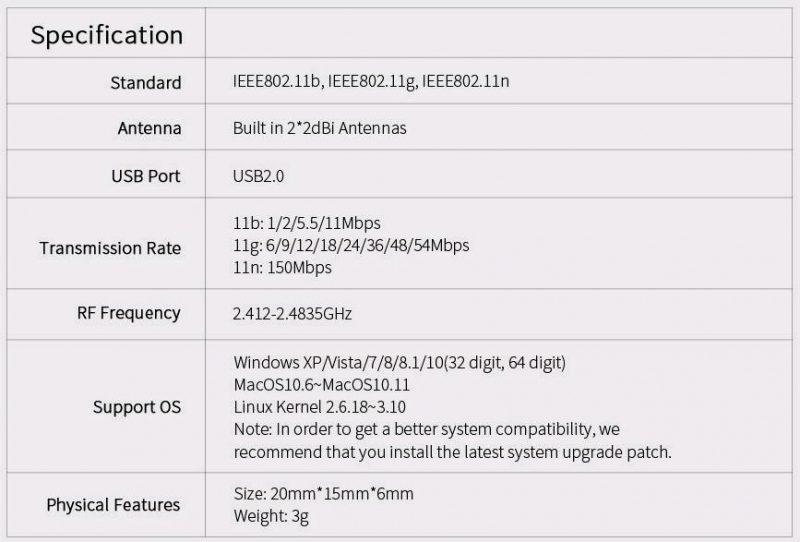Select the USB Port label
The image size is (800, 542).
point(146,176)
